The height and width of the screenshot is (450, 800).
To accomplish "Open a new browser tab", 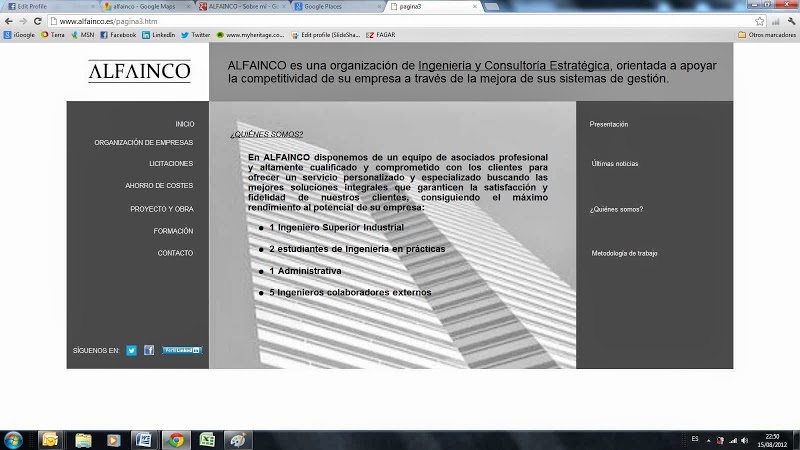I will (x=491, y=7).
